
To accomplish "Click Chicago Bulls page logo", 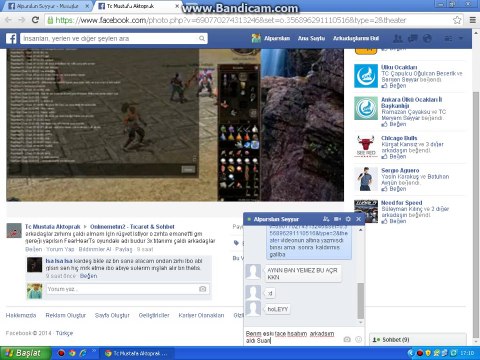I will coord(366,146).
